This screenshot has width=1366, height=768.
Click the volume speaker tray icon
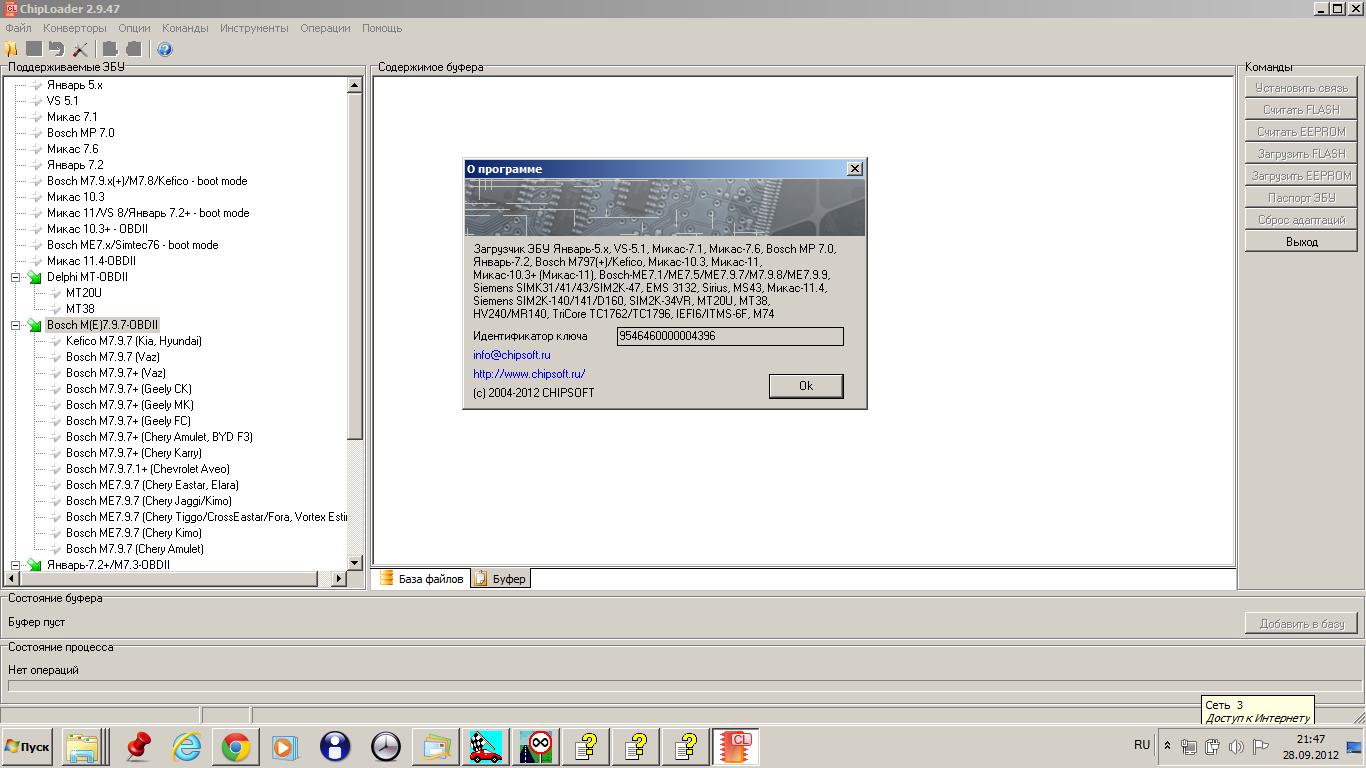pos(1236,746)
